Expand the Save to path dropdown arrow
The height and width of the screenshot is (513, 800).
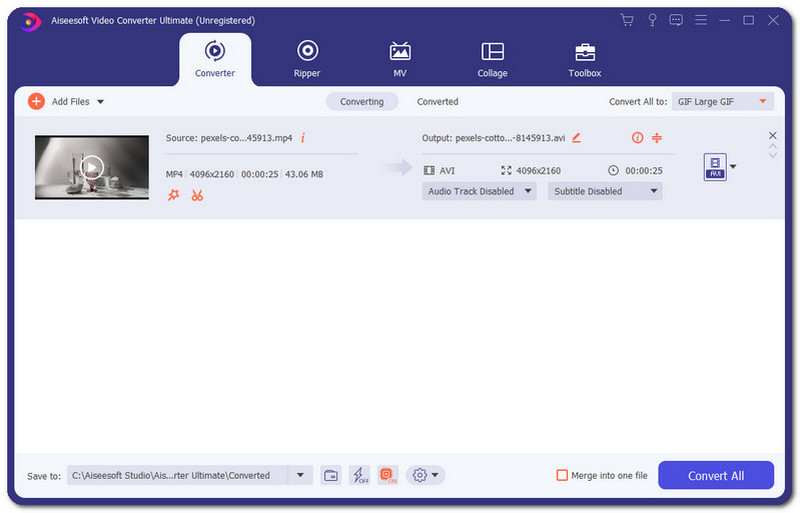point(301,475)
